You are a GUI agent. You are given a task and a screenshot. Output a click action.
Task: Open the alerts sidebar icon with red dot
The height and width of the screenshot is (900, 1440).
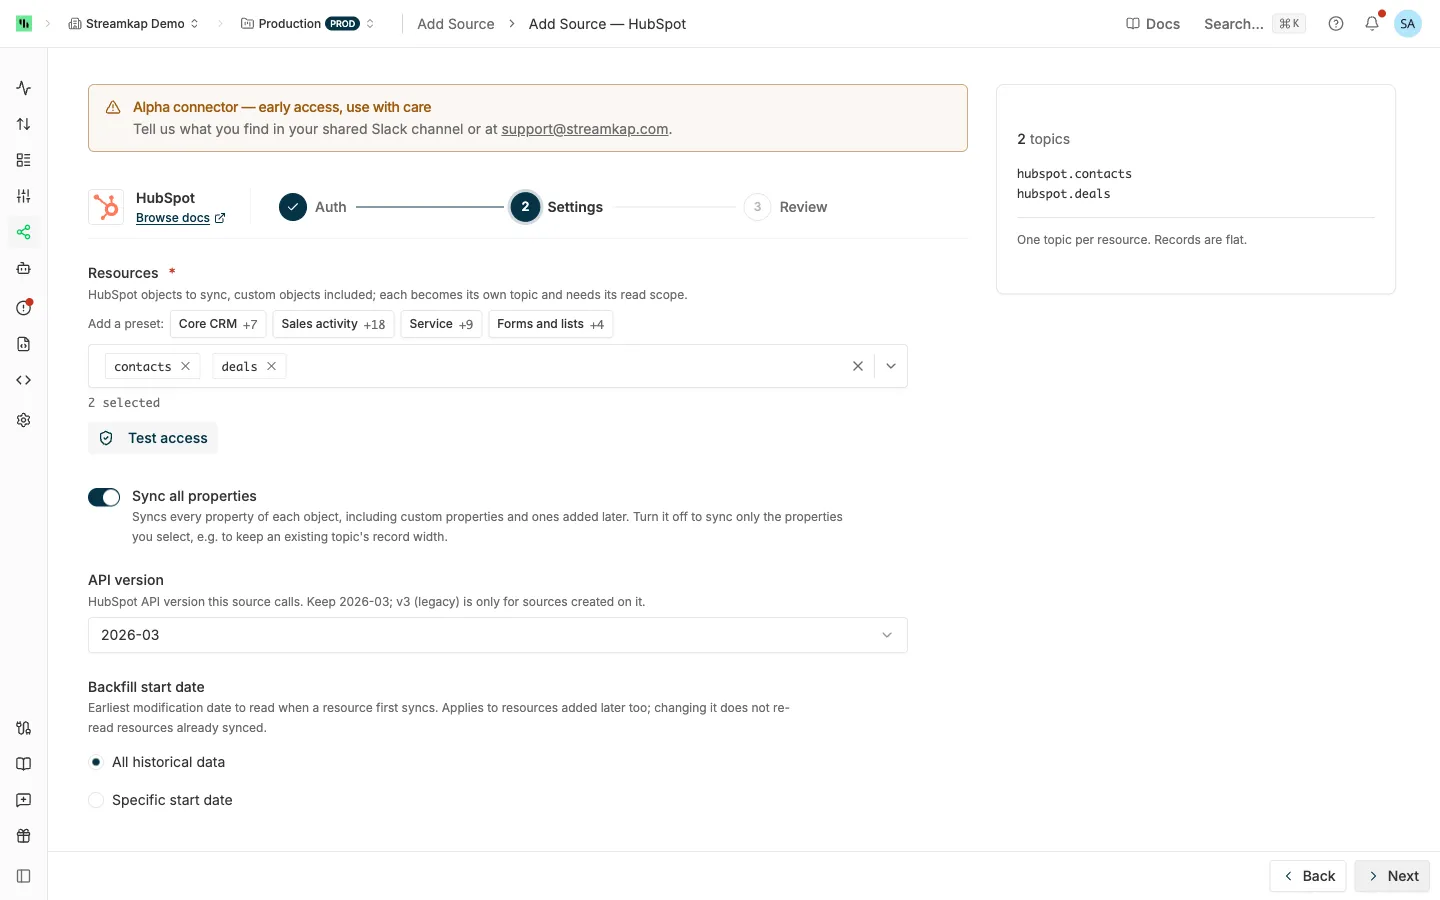point(24,307)
